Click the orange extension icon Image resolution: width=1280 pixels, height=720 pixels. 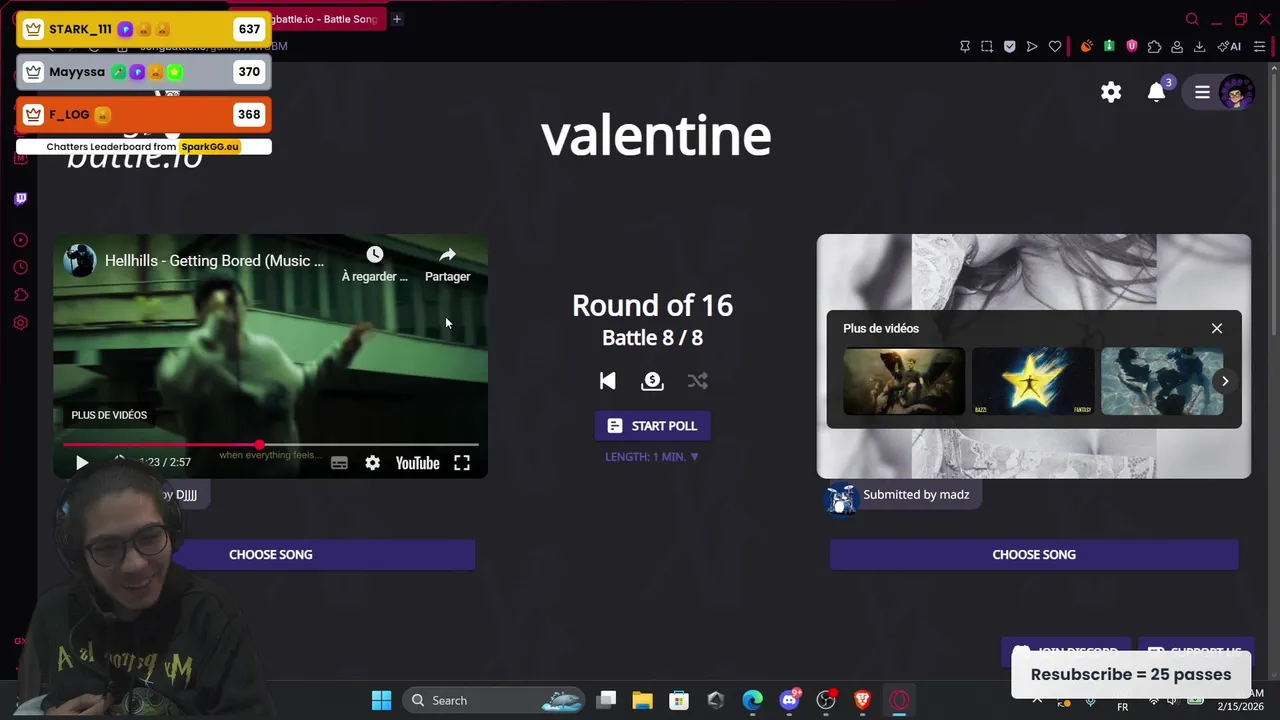point(1087,46)
